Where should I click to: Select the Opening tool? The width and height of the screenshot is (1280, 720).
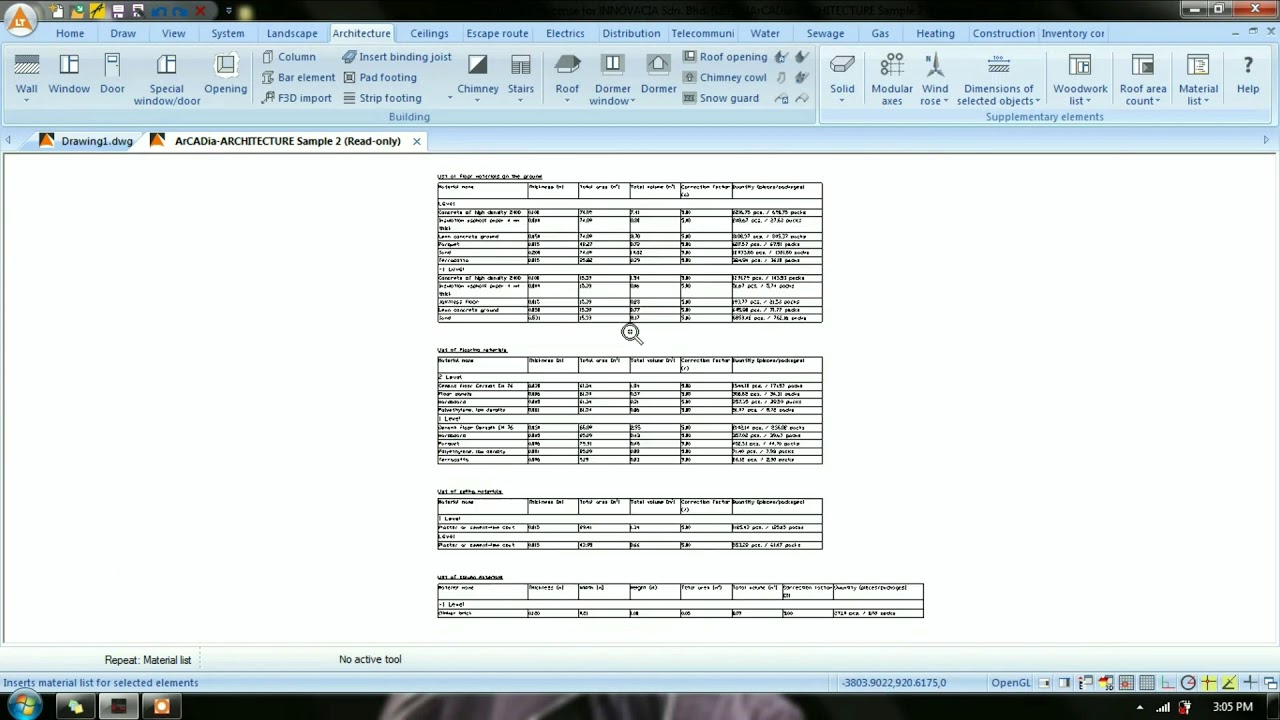click(226, 76)
